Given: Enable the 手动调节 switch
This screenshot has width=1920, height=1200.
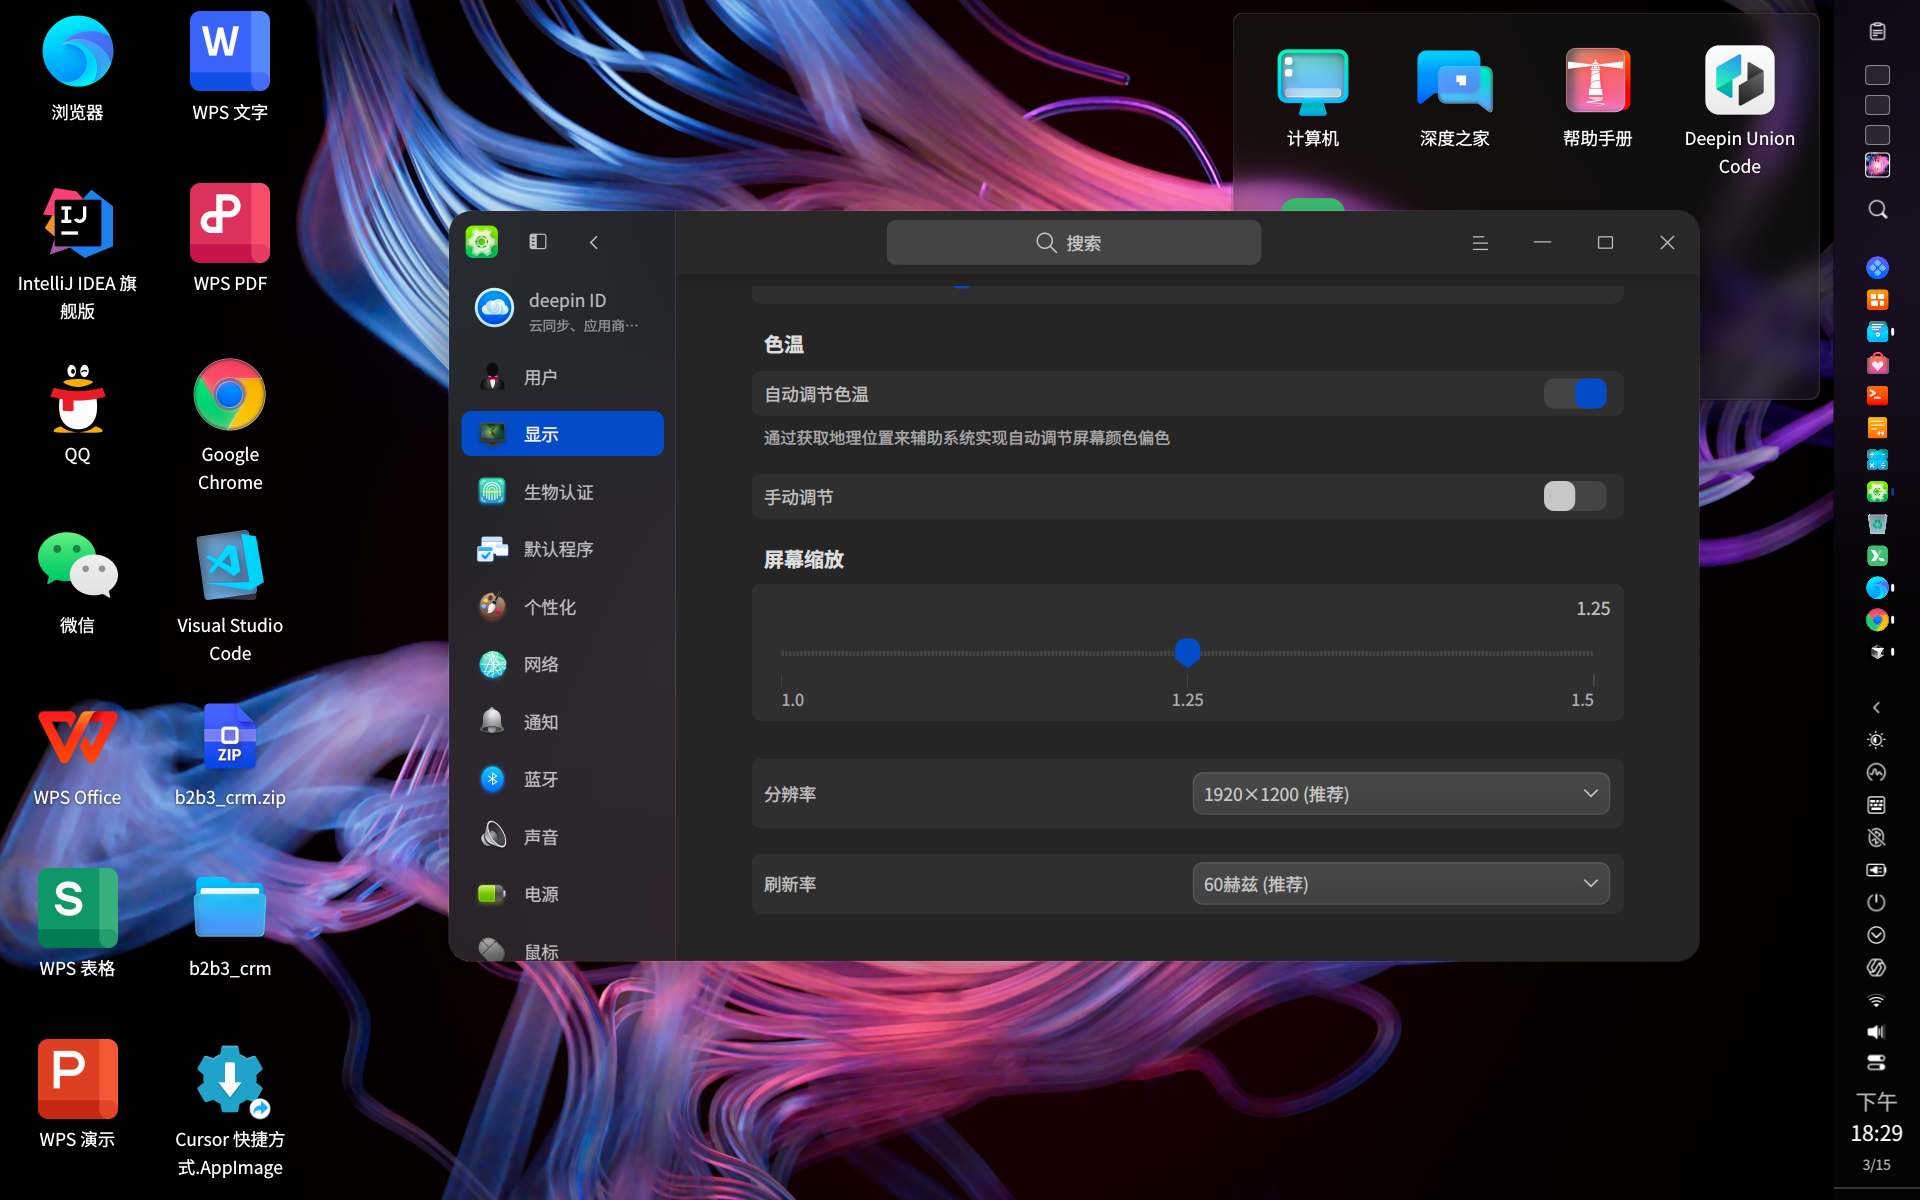Looking at the screenshot, I should (x=1575, y=496).
